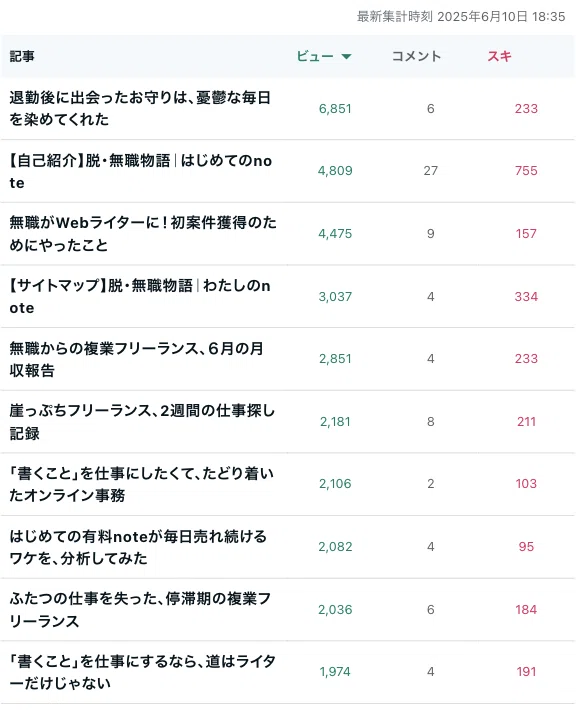Screen dimensions: 576x710
Task: Open article ふたつの仕事を失った、停滞期
Action: (140, 609)
